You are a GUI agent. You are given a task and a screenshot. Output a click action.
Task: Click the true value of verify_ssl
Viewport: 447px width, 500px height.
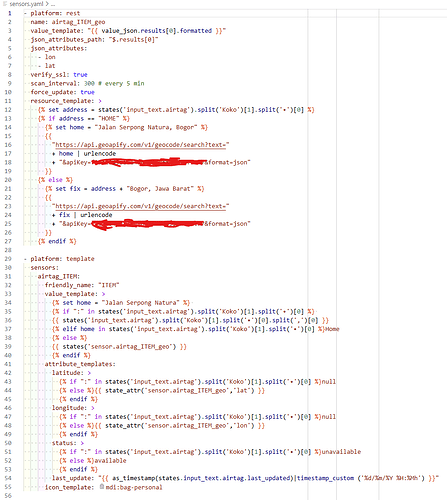pos(80,74)
